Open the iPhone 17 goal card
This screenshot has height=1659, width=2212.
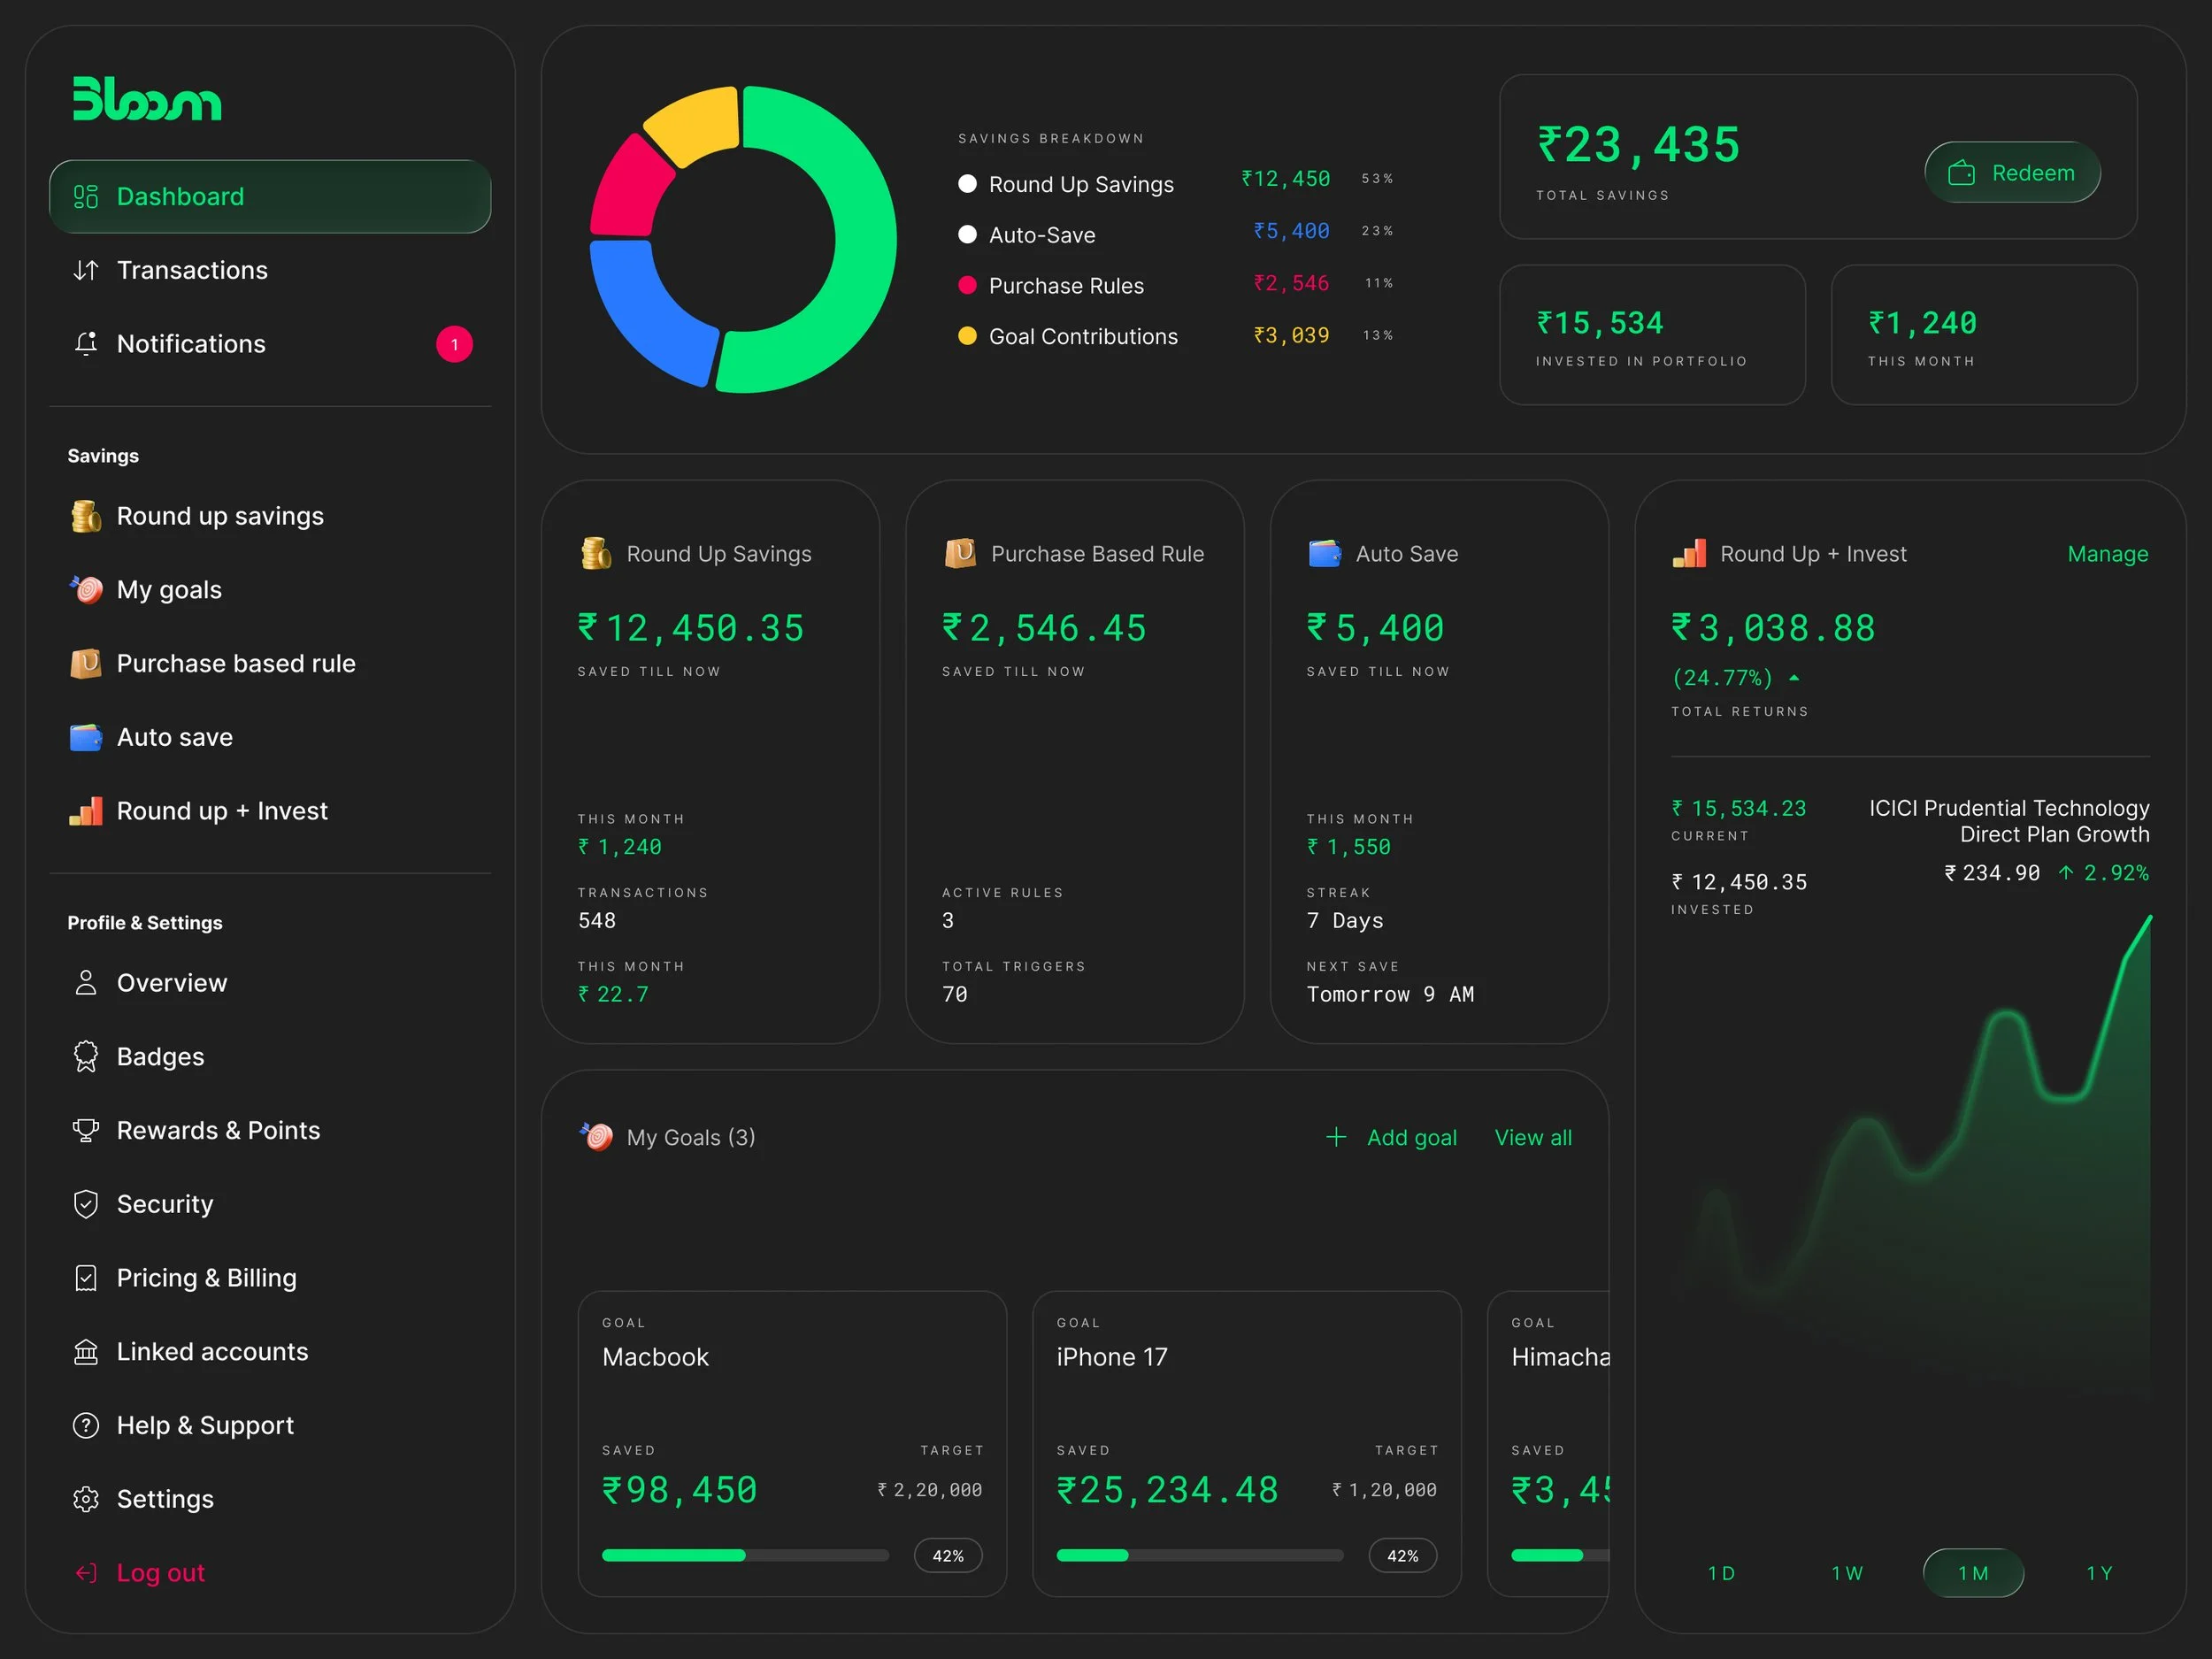[x=1247, y=1444]
